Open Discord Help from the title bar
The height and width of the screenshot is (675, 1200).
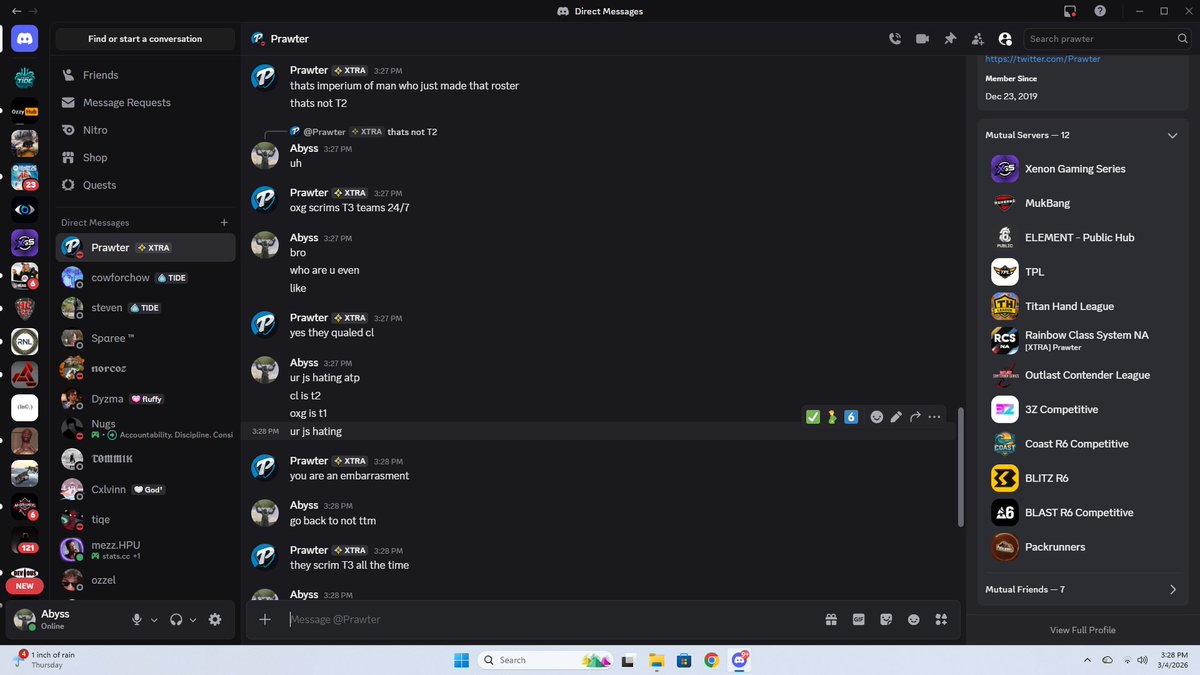coord(1100,11)
